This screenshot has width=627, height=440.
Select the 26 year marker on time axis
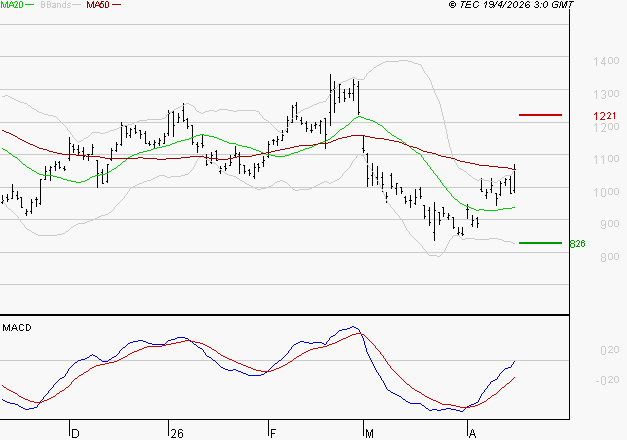[177, 433]
